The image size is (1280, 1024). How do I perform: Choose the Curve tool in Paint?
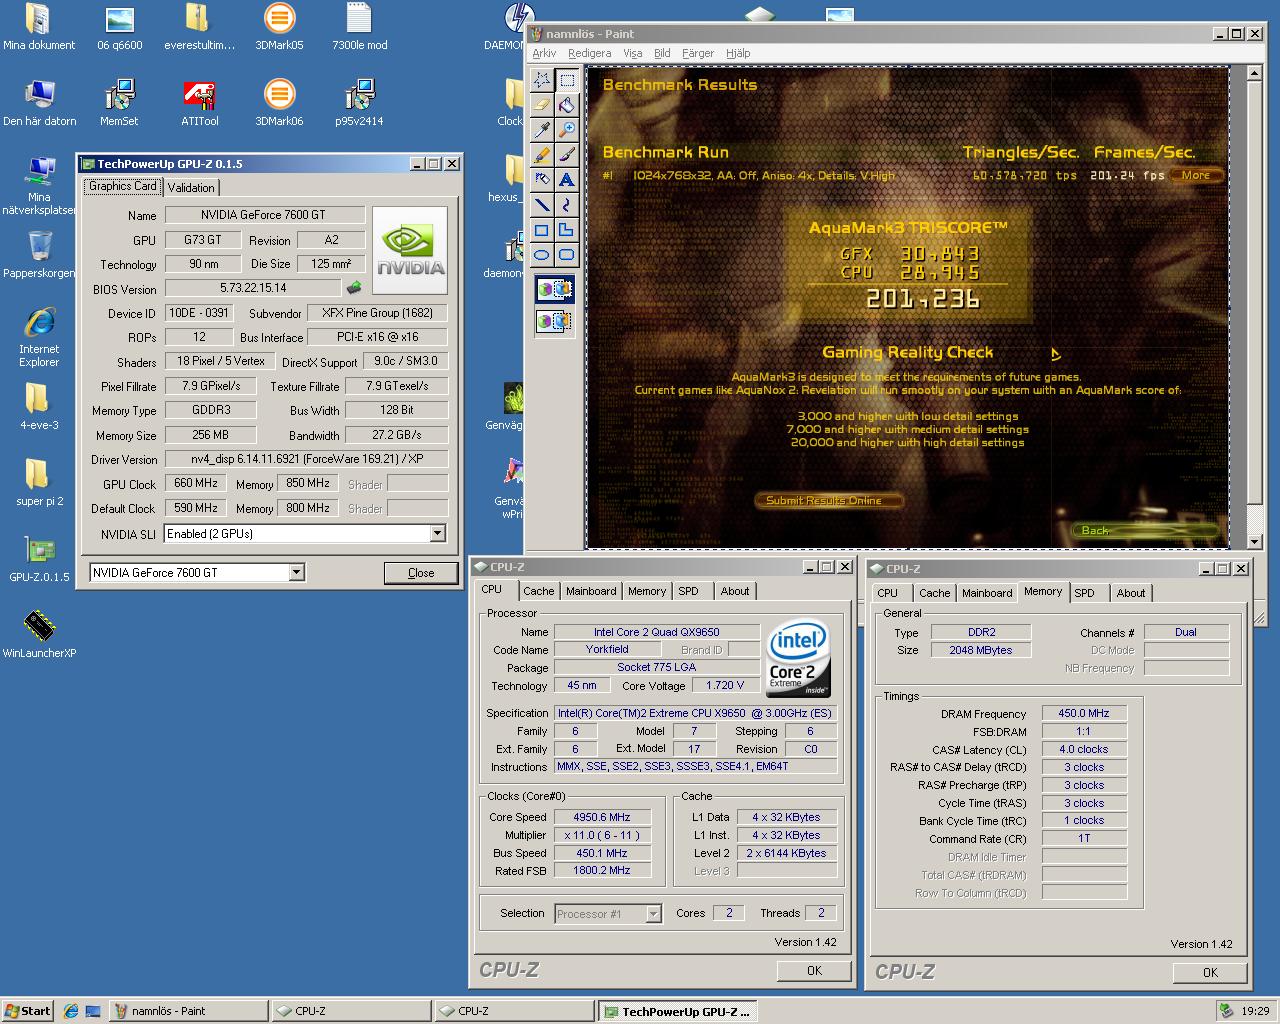tap(566, 204)
